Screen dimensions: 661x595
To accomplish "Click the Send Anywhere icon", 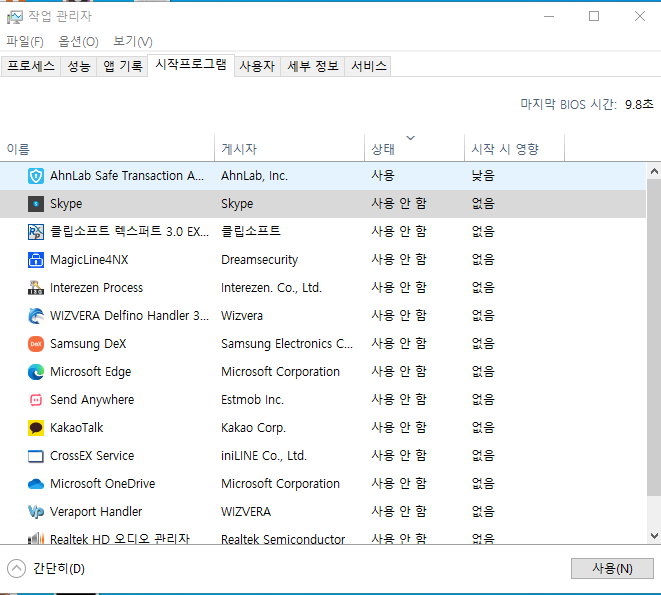I will click(x=36, y=400).
